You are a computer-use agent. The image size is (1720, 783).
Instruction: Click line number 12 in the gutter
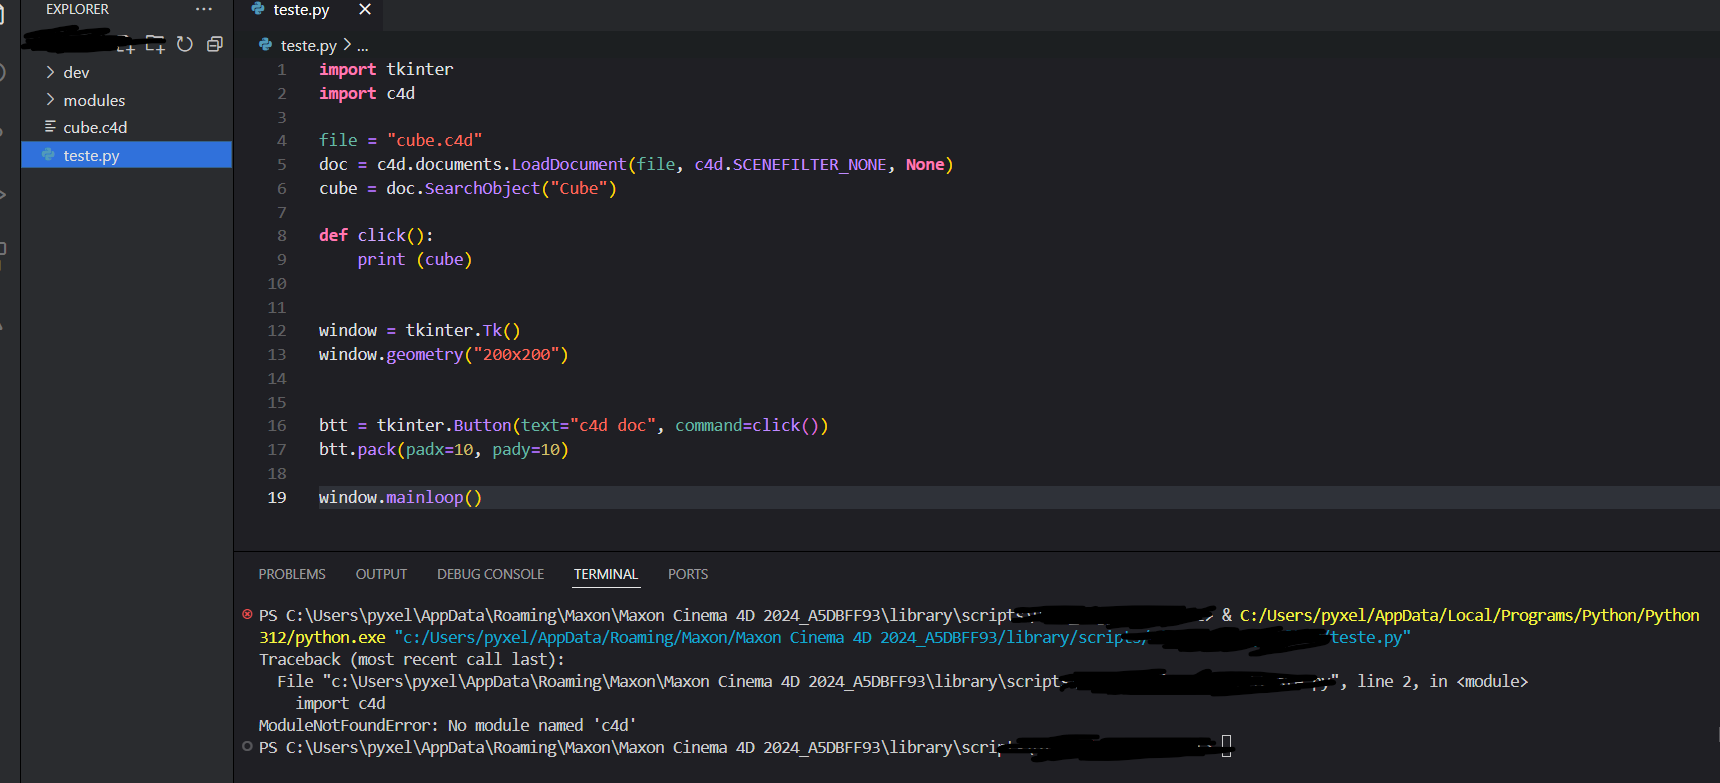[x=277, y=331]
